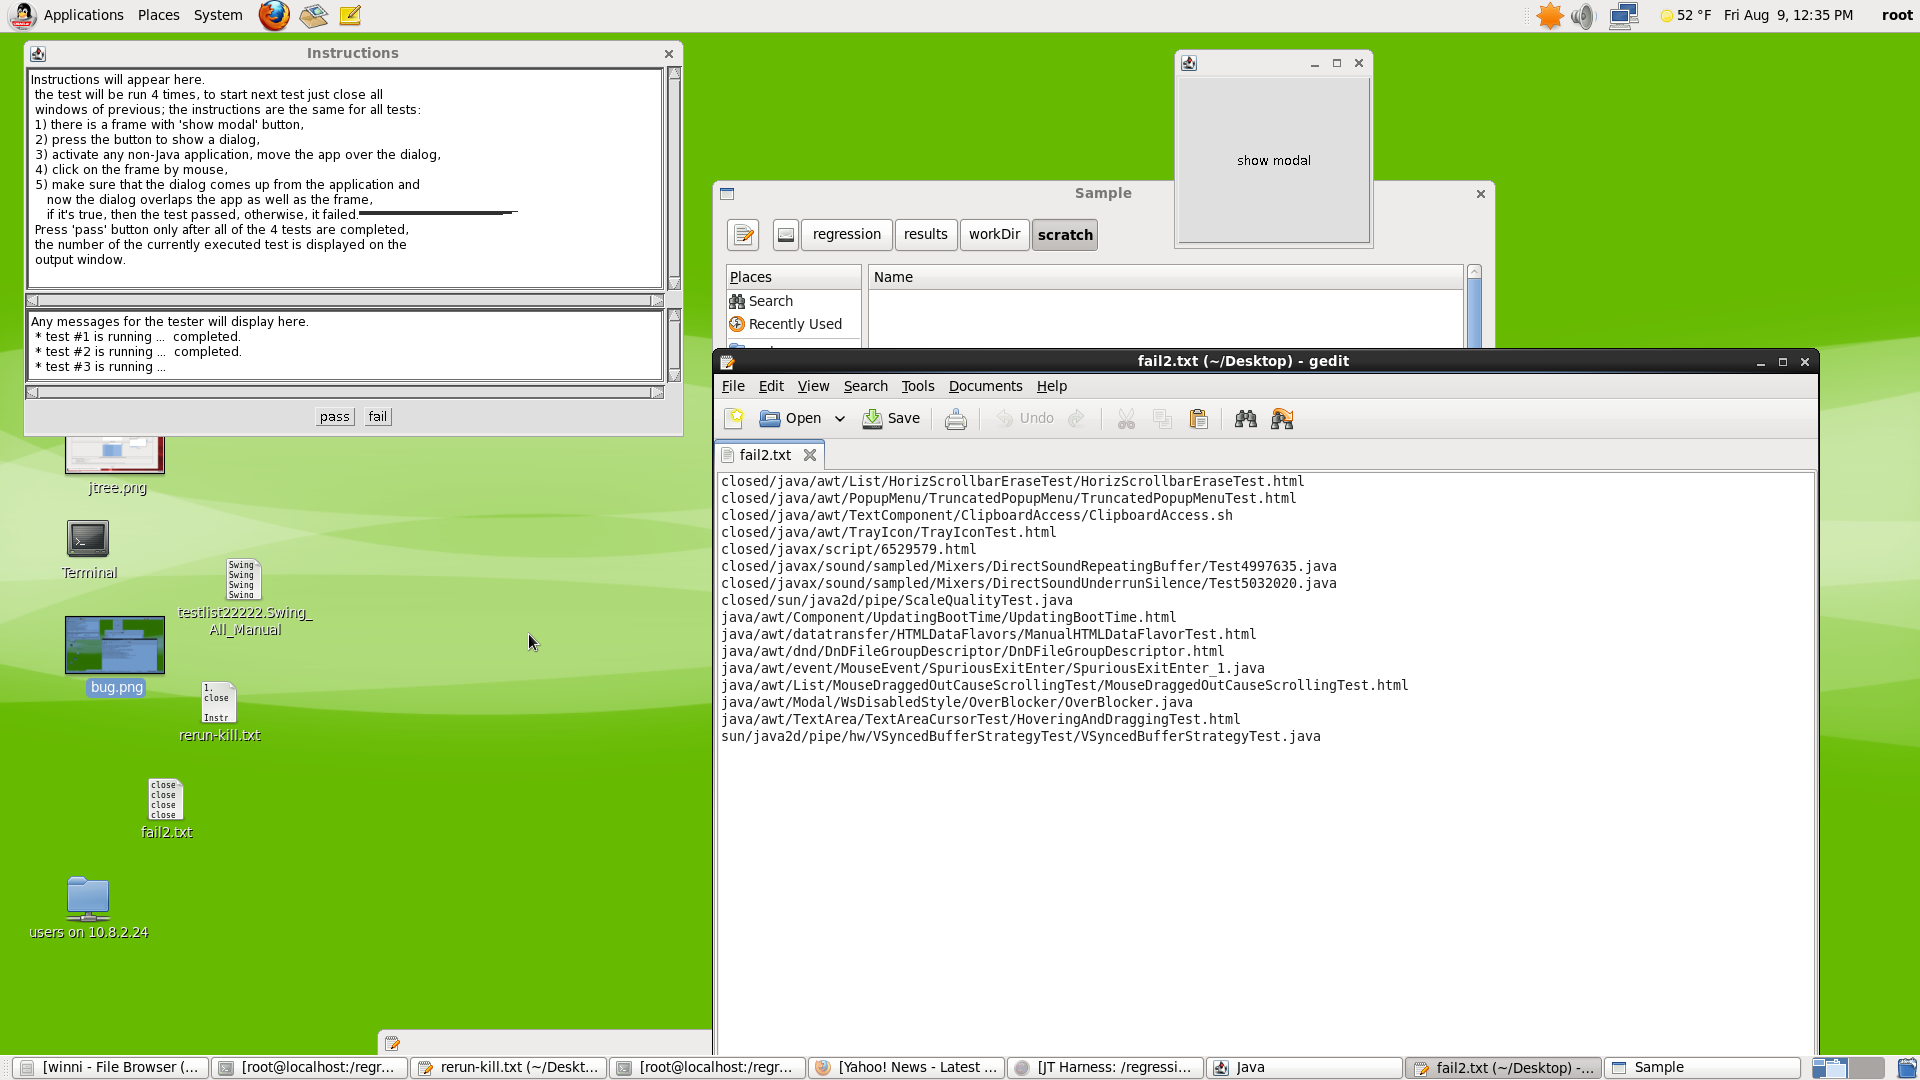Select the scratch path button
This screenshot has height=1080, width=1920.
coord(1064,235)
